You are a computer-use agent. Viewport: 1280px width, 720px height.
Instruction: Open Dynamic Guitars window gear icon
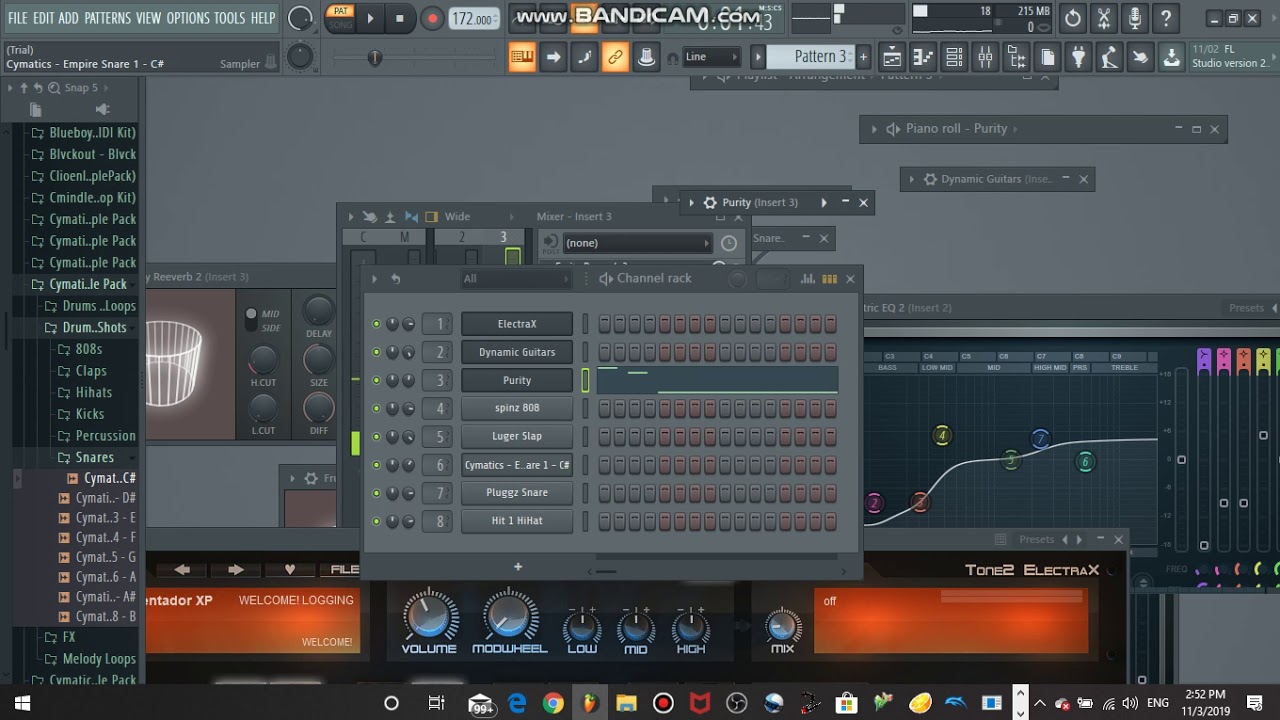[x=930, y=179]
